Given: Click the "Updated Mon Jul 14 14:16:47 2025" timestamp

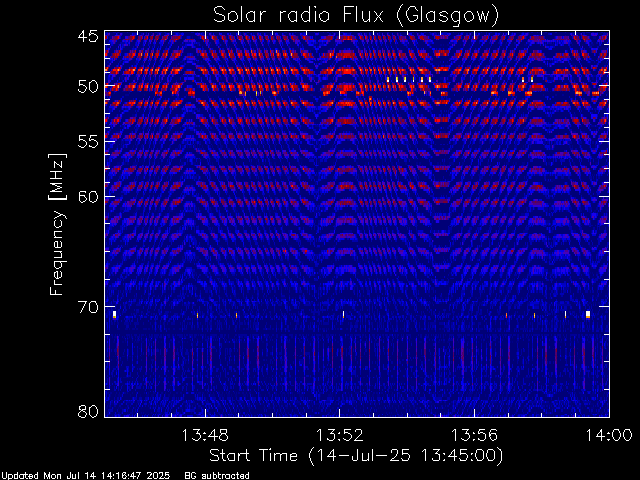Looking at the screenshot, I should coord(85,476).
